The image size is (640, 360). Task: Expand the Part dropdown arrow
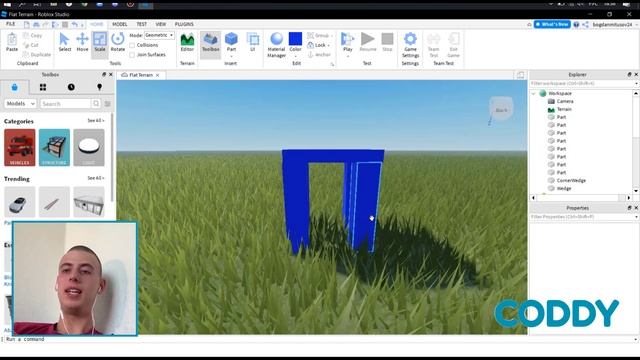click(x=231, y=56)
